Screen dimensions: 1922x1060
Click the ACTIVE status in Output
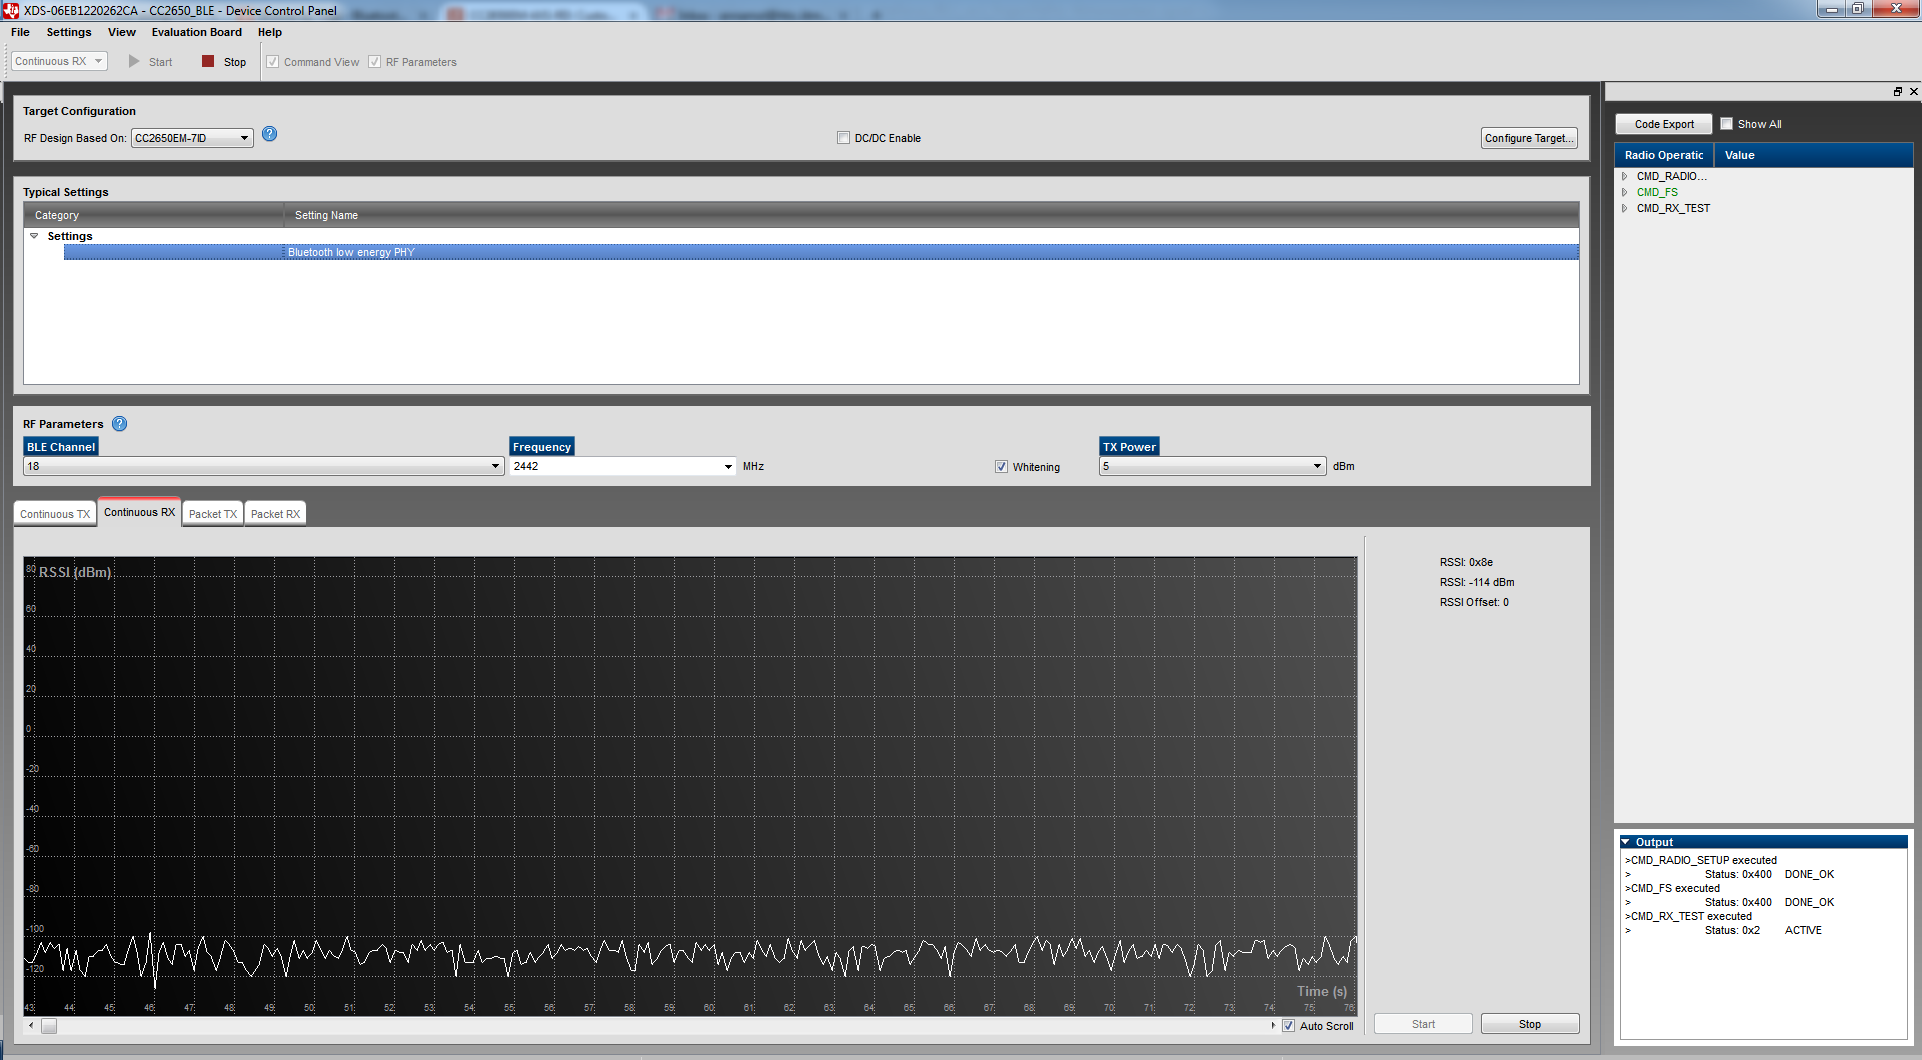tap(1803, 930)
